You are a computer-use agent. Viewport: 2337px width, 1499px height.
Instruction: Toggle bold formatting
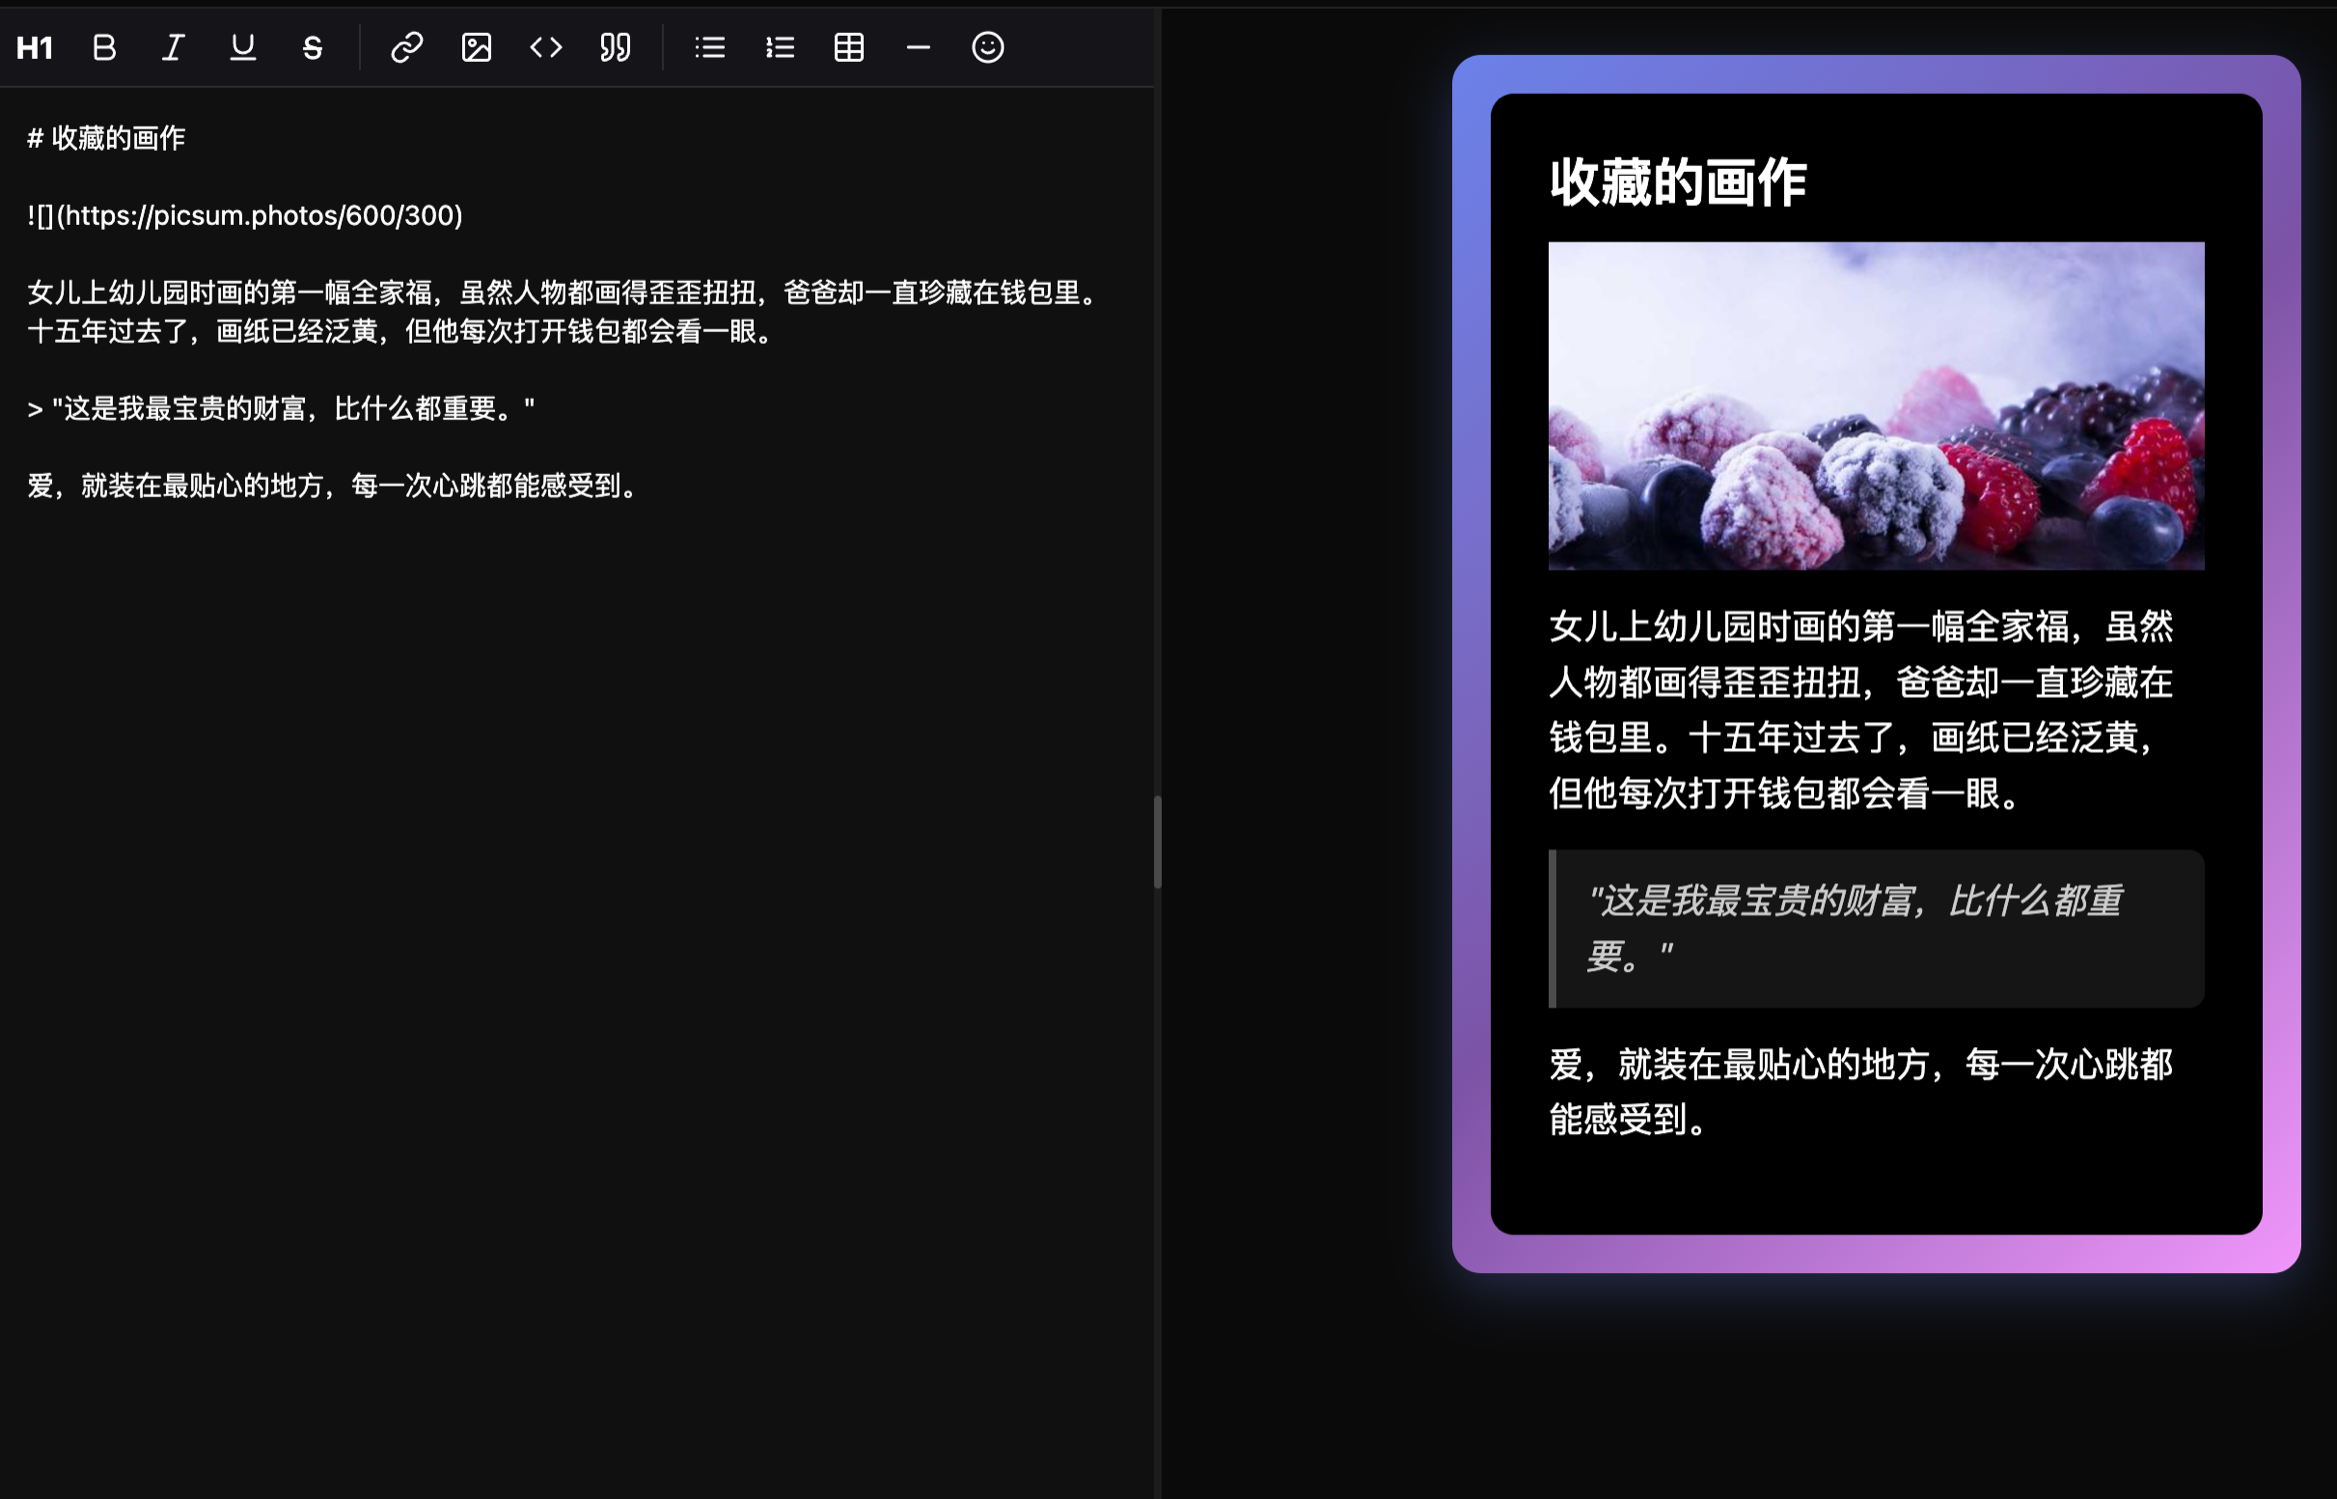(x=104, y=47)
